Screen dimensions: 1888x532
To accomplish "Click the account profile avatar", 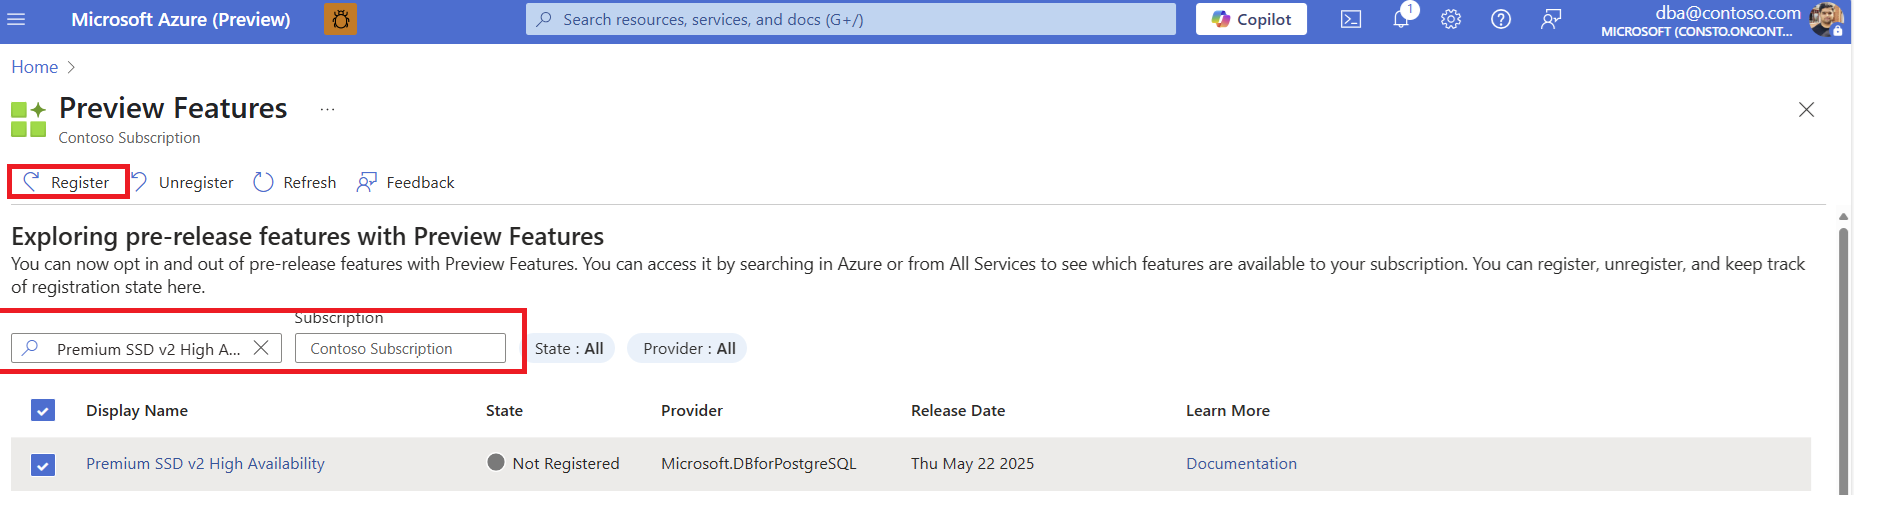I will pyautogui.click(x=1826, y=19).
